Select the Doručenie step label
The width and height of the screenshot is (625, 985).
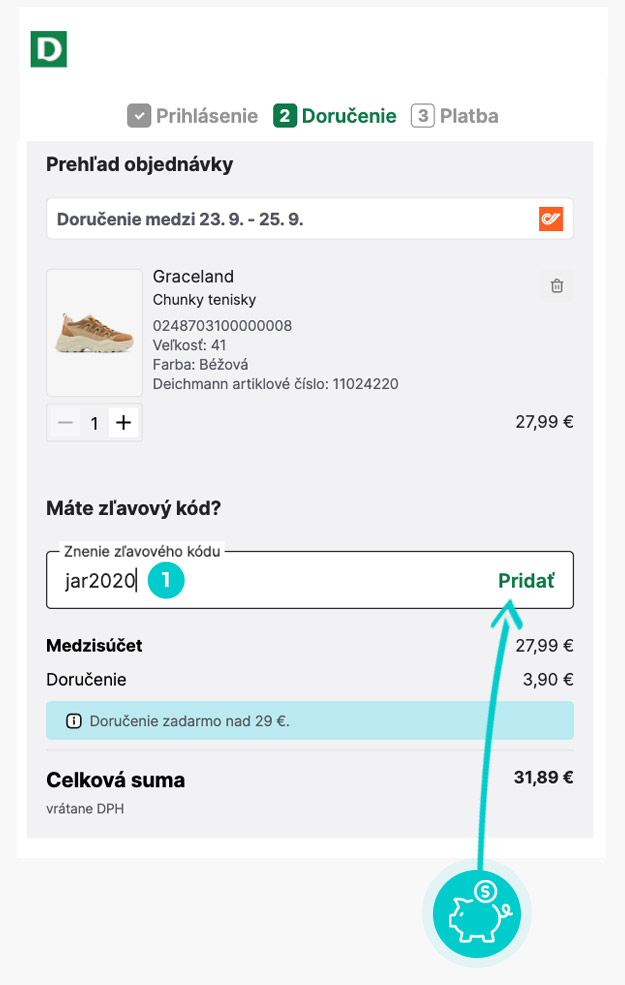click(348, 116)
